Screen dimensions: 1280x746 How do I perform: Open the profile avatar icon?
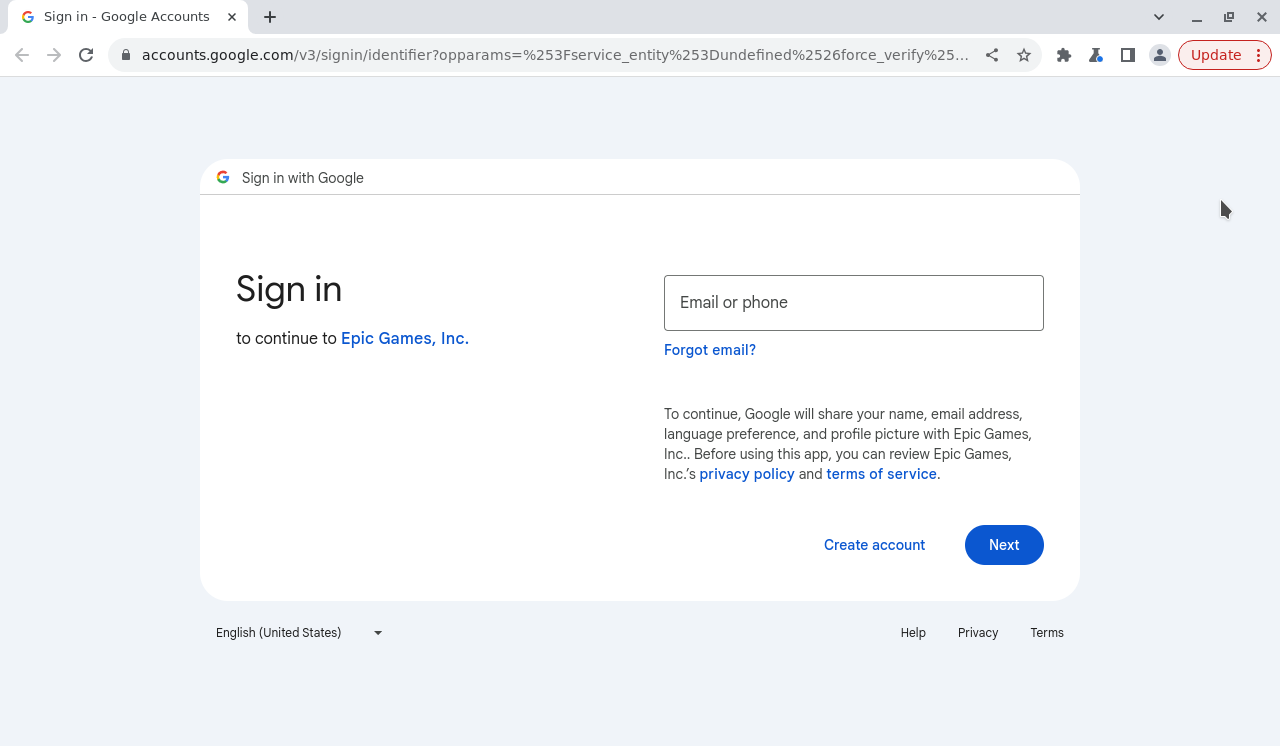(x=1160, y=55)
